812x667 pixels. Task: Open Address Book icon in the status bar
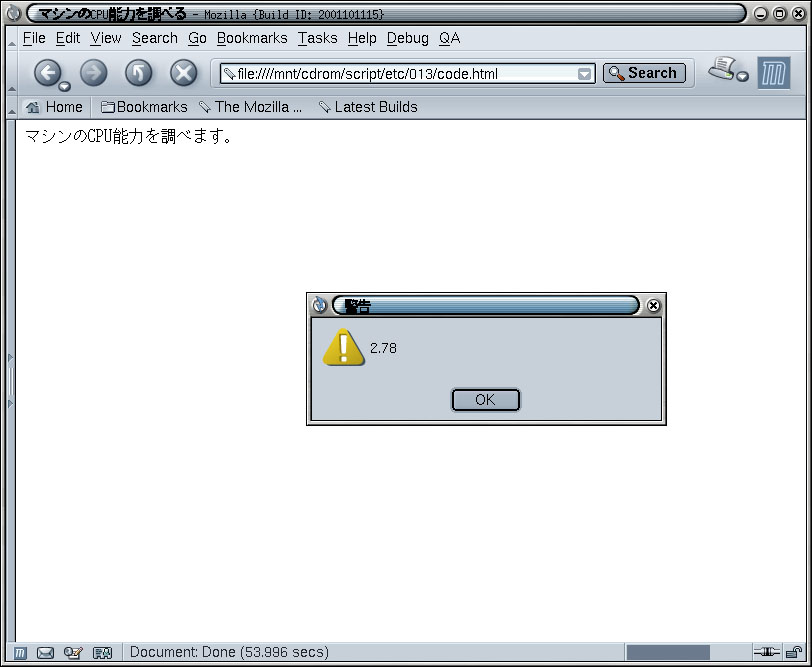click(103, 653)
